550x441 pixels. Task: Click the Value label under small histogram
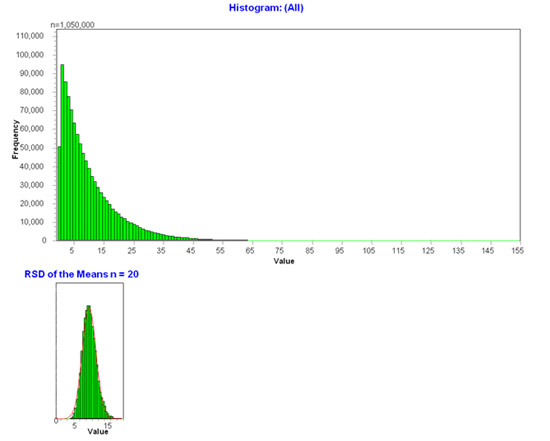(98, 431)
